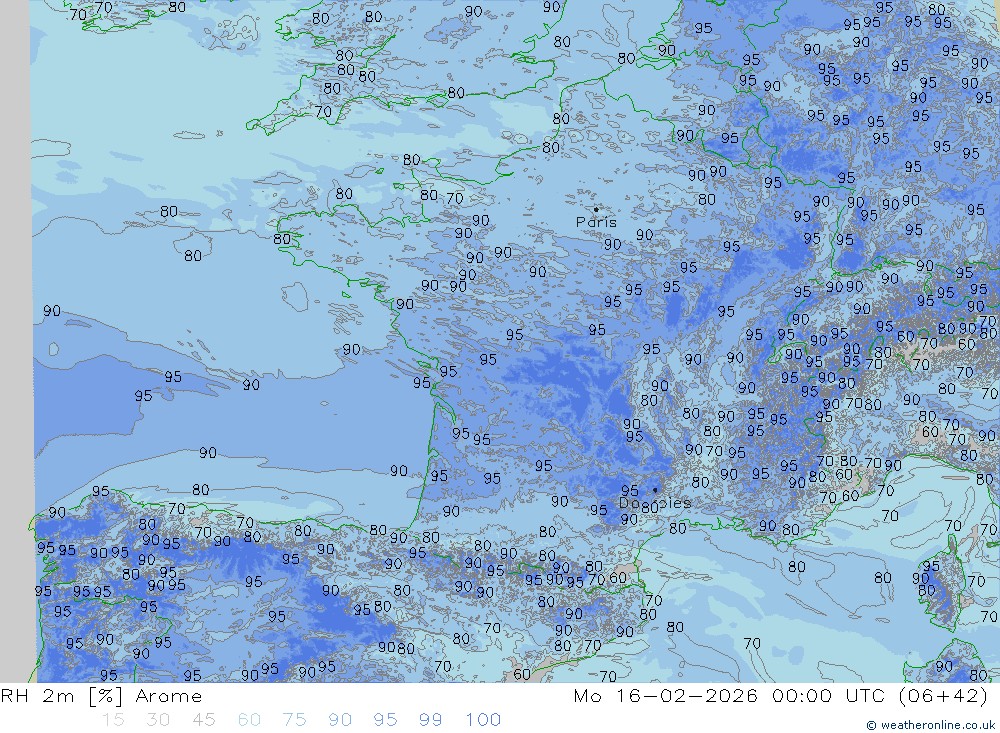Select the 15 value in the legend
The image size is (1000, 733).
click(113, 720)
